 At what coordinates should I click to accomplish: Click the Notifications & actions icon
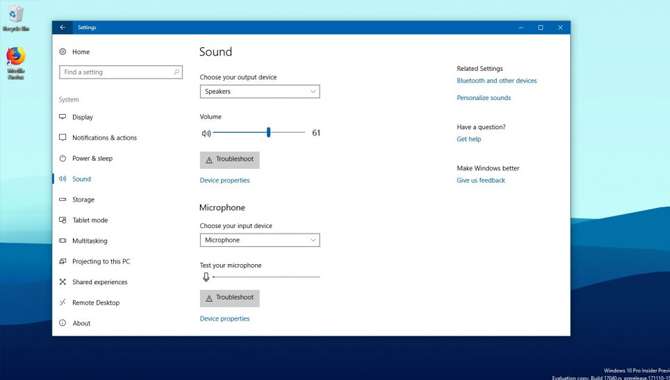click(63, 137)
